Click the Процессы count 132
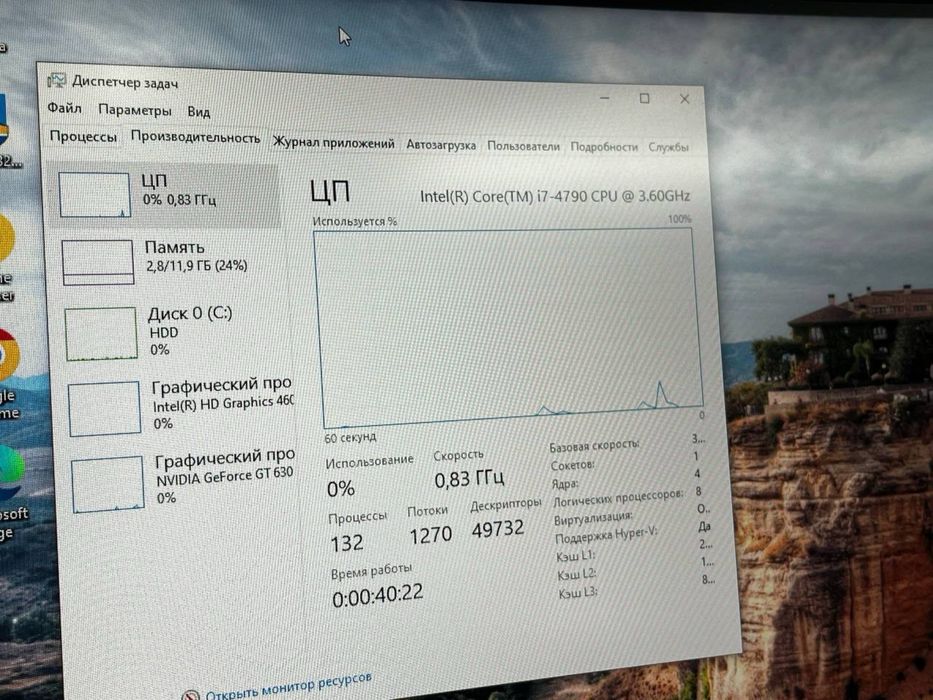 (x=347, y=543)
